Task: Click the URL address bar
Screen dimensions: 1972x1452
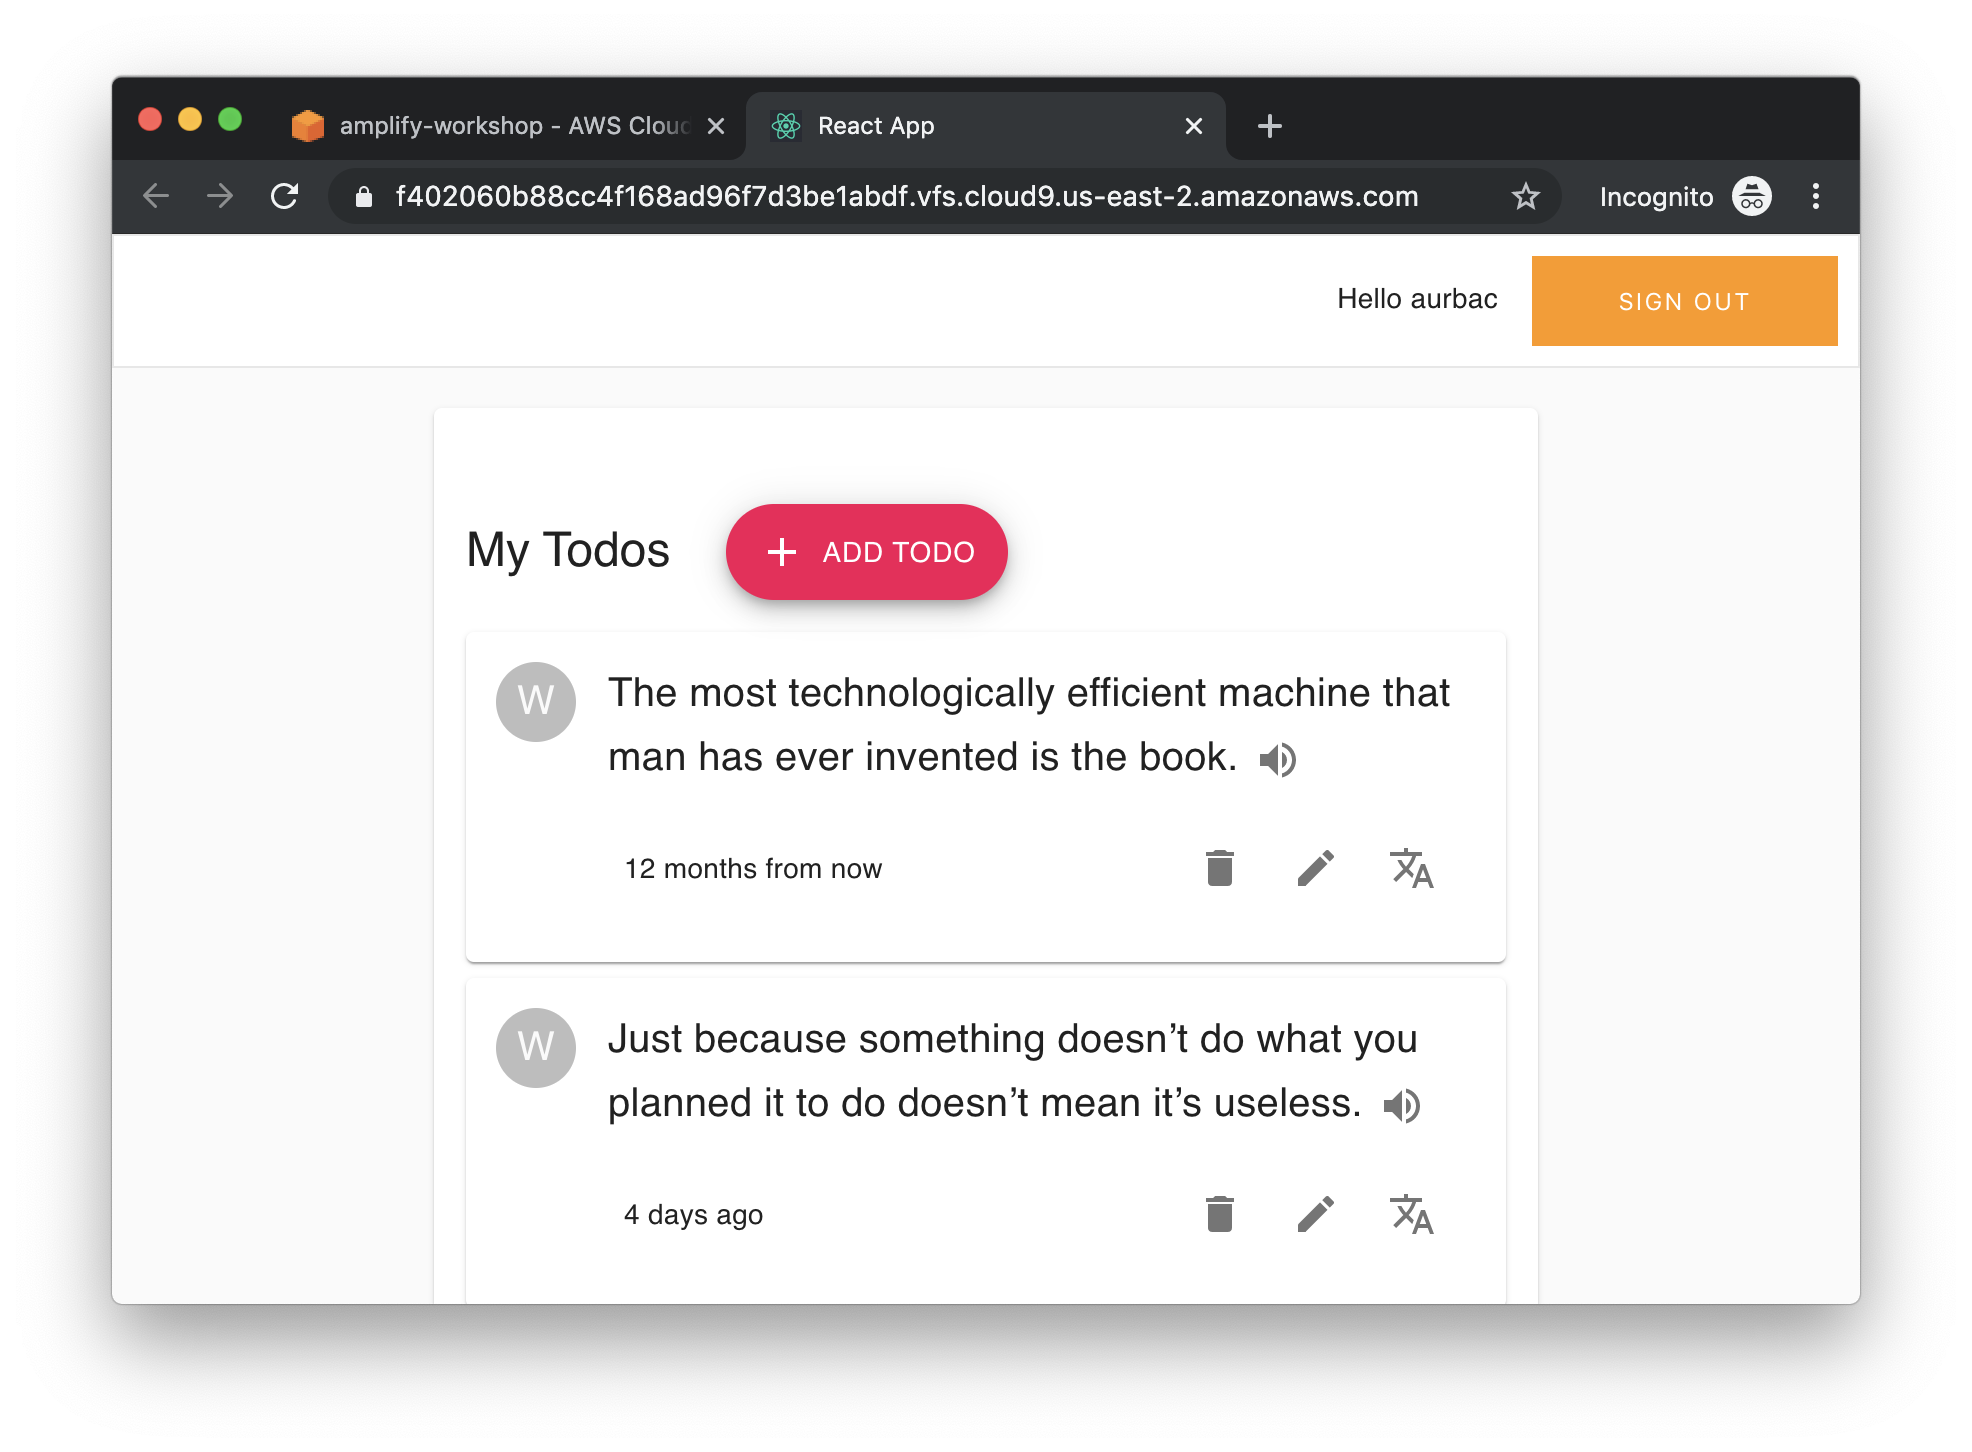Action: [x=905, y=196]
